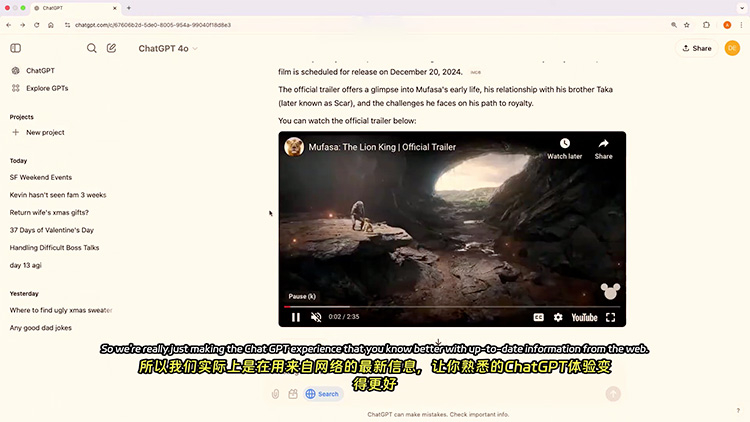
Task: Click the source citation chip after release date
Action: coord(475,72)
